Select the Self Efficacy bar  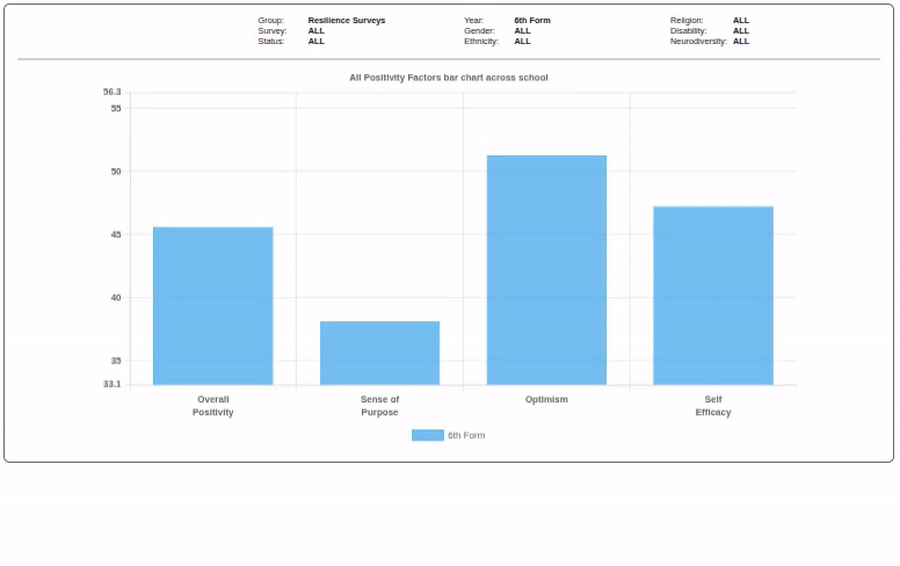click(713, 296)
